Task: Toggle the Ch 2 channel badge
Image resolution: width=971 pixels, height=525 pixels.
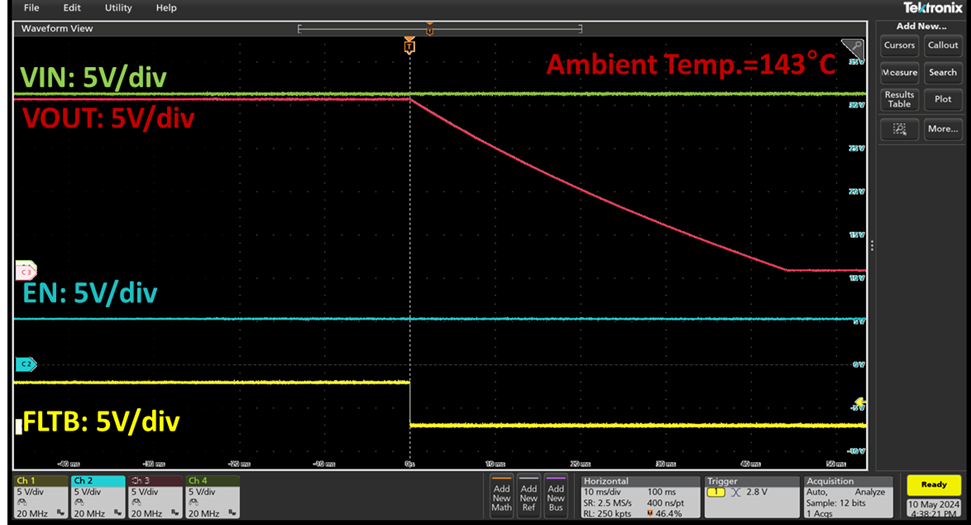Action: click(x=97, y=496)
